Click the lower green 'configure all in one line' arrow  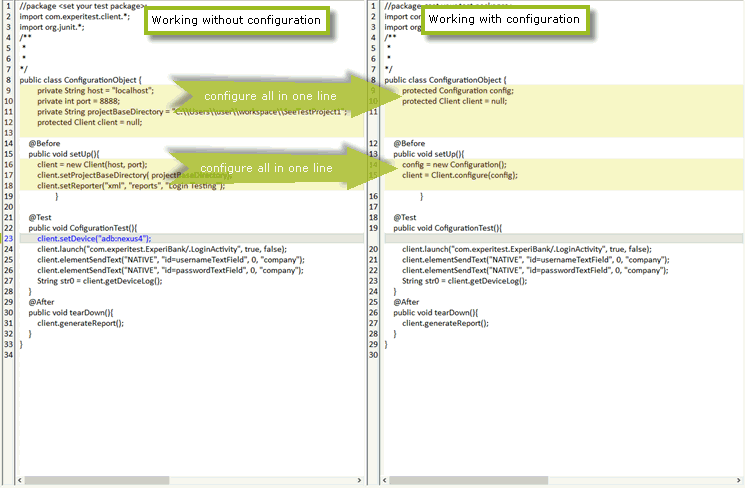pos(270,168)
